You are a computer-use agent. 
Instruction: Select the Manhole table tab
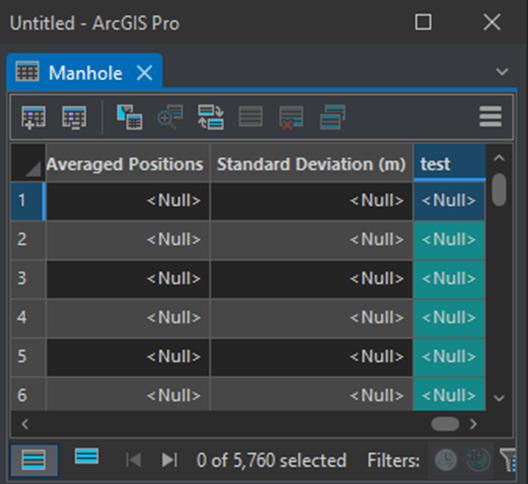point(85,73)
